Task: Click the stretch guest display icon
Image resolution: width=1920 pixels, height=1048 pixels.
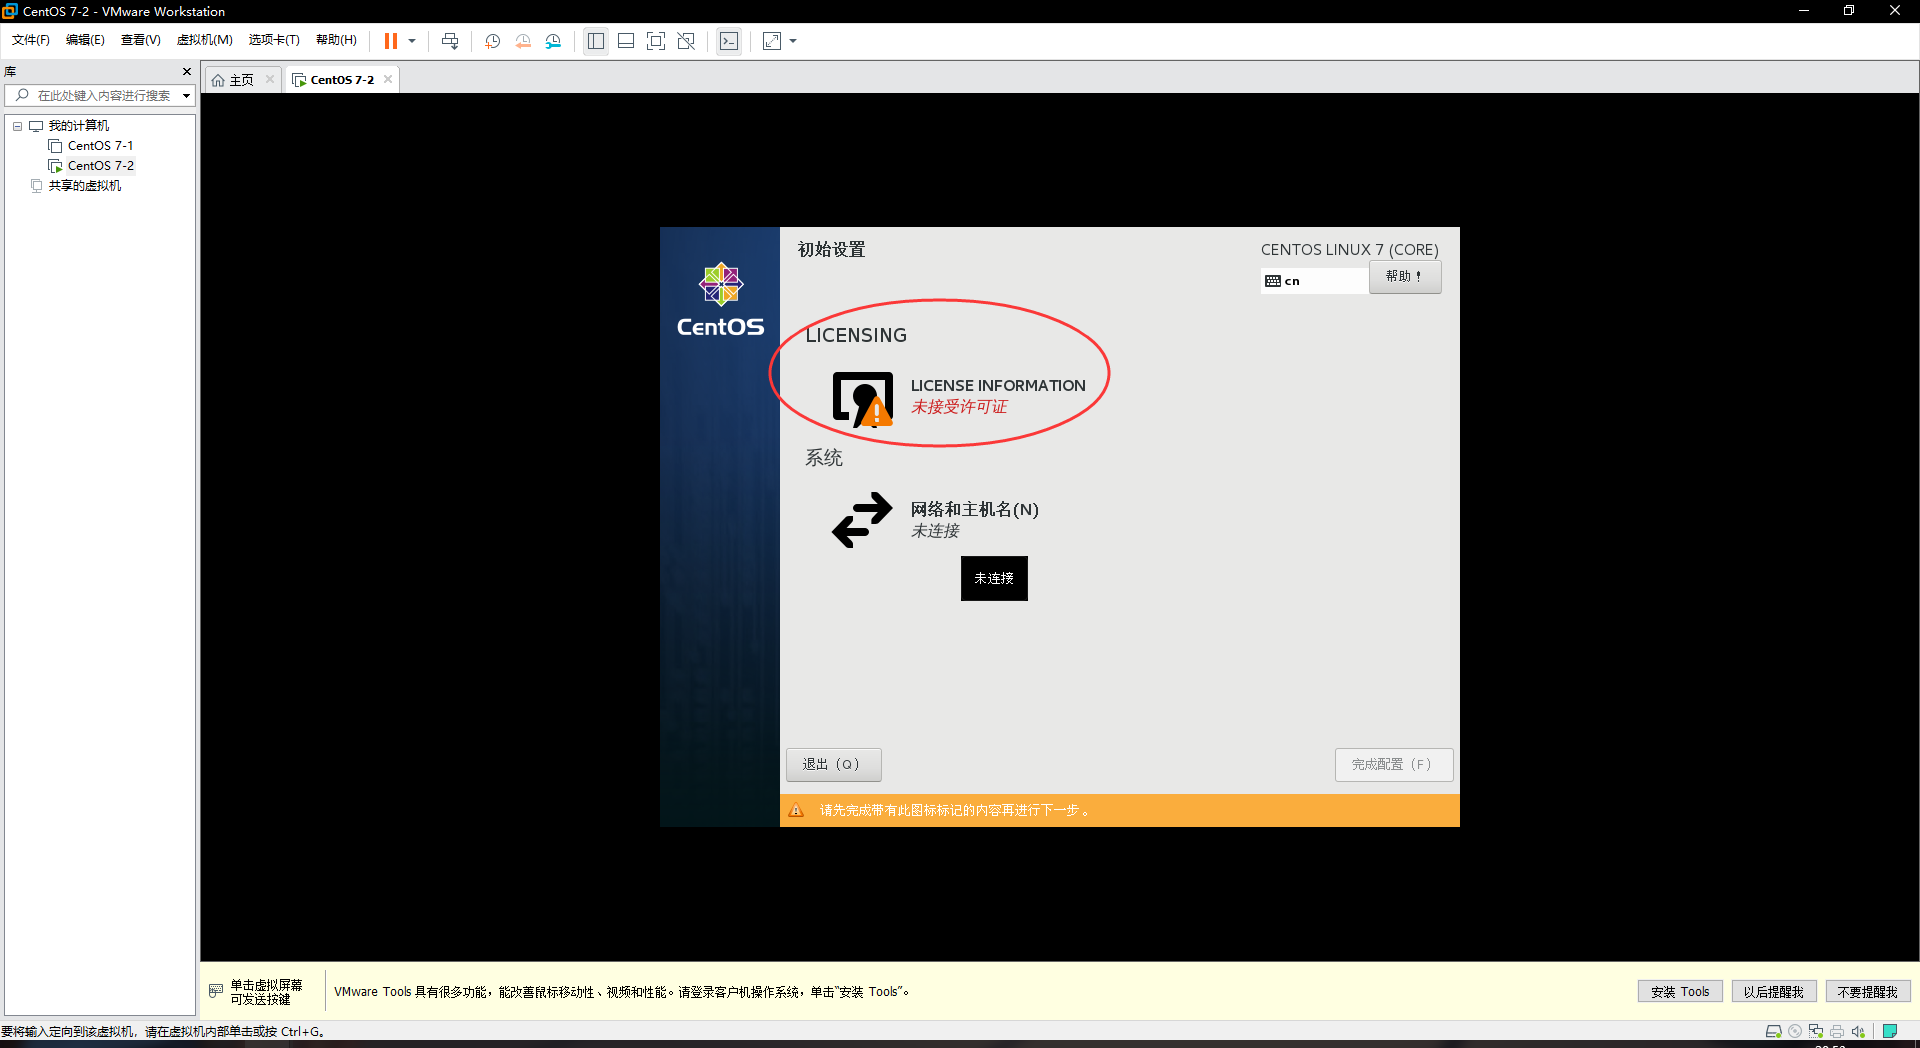Action: click(x=772, y=41)
